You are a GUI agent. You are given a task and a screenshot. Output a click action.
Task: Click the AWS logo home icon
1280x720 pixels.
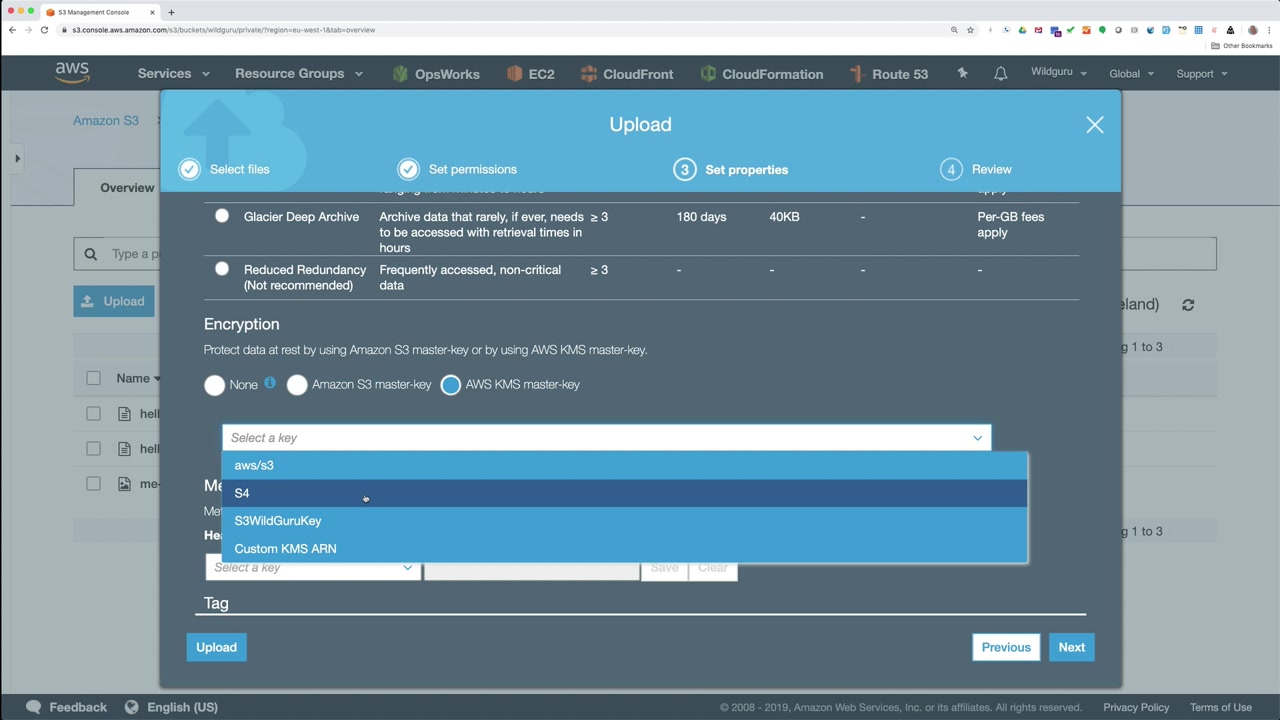(72, 73)
